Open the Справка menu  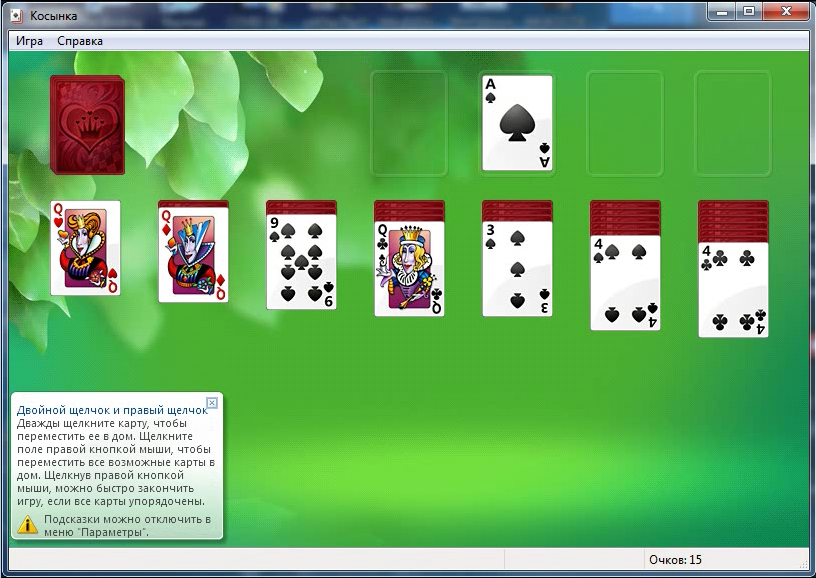pyautogui.click(x=80, y=41)
